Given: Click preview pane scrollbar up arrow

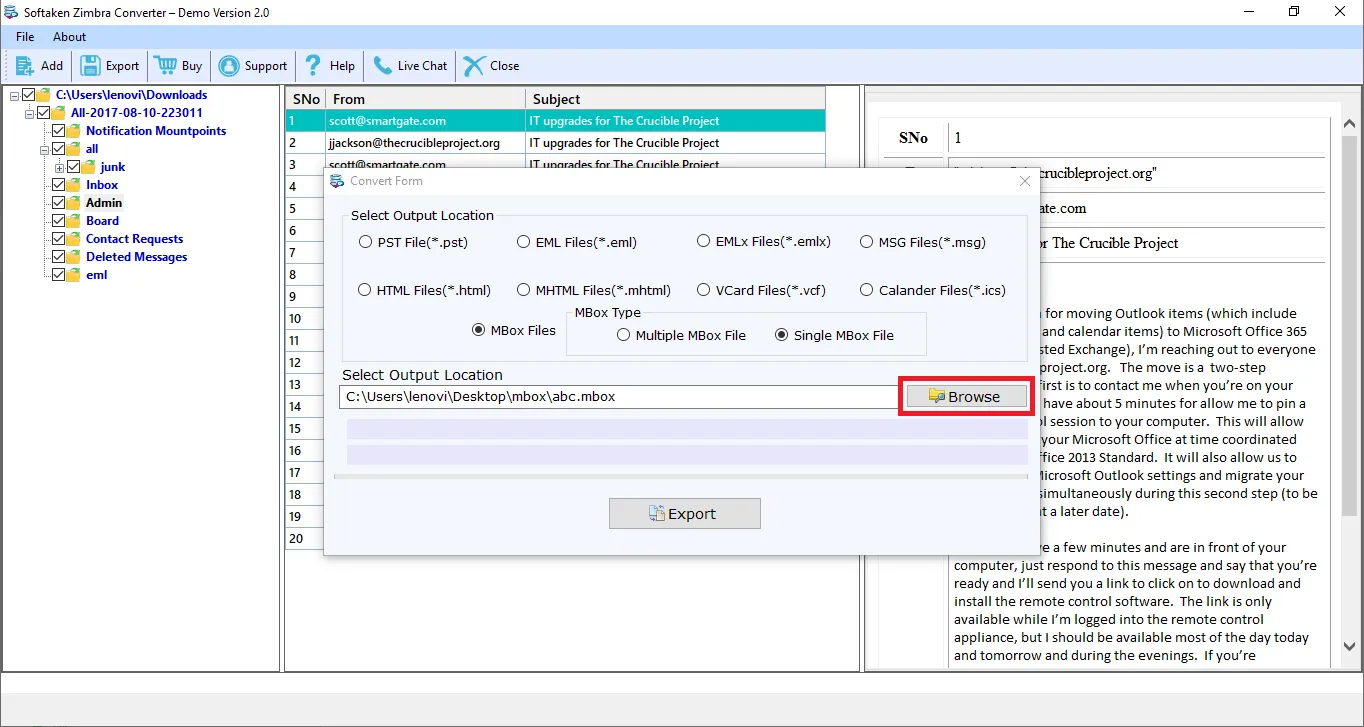Looking at the screenshot, I should pos(1350,126).
